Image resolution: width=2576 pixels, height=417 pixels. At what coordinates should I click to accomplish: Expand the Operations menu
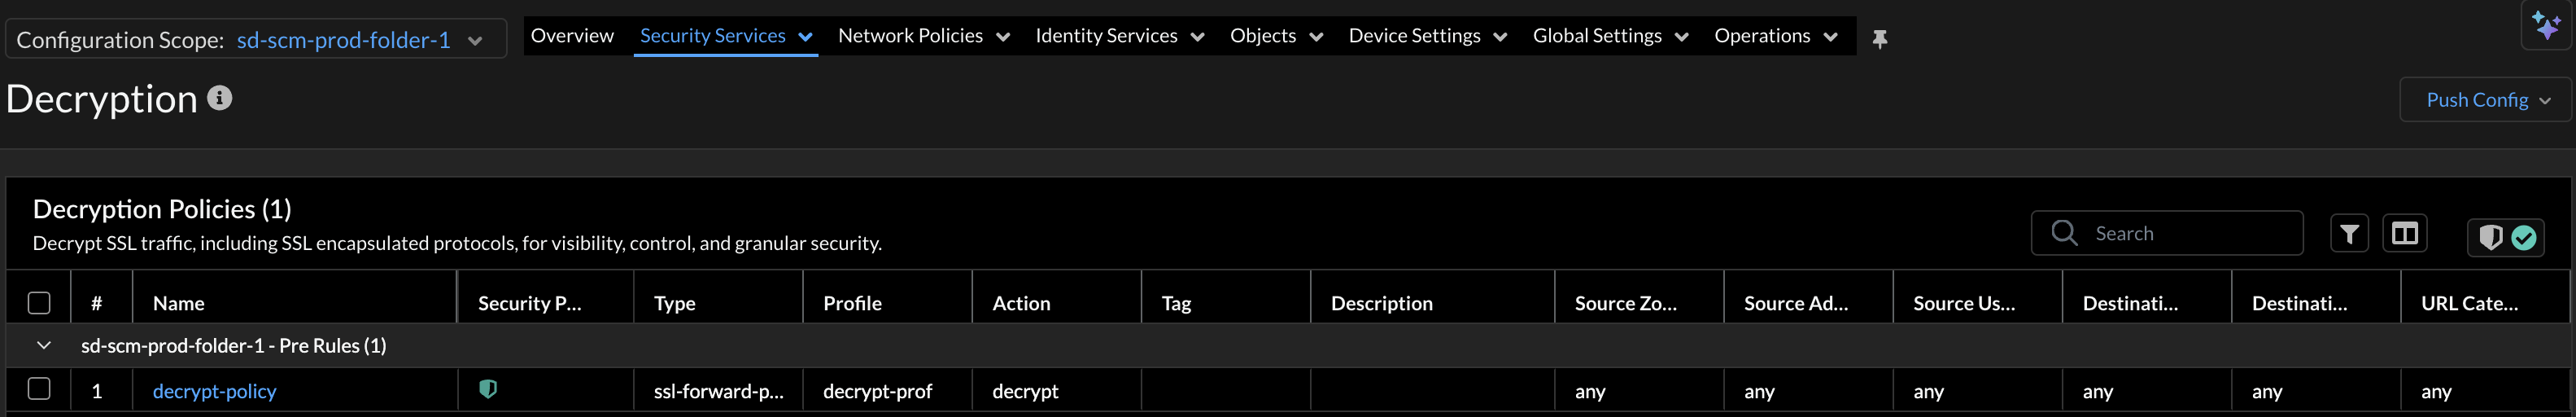(x=1775, y=36)
